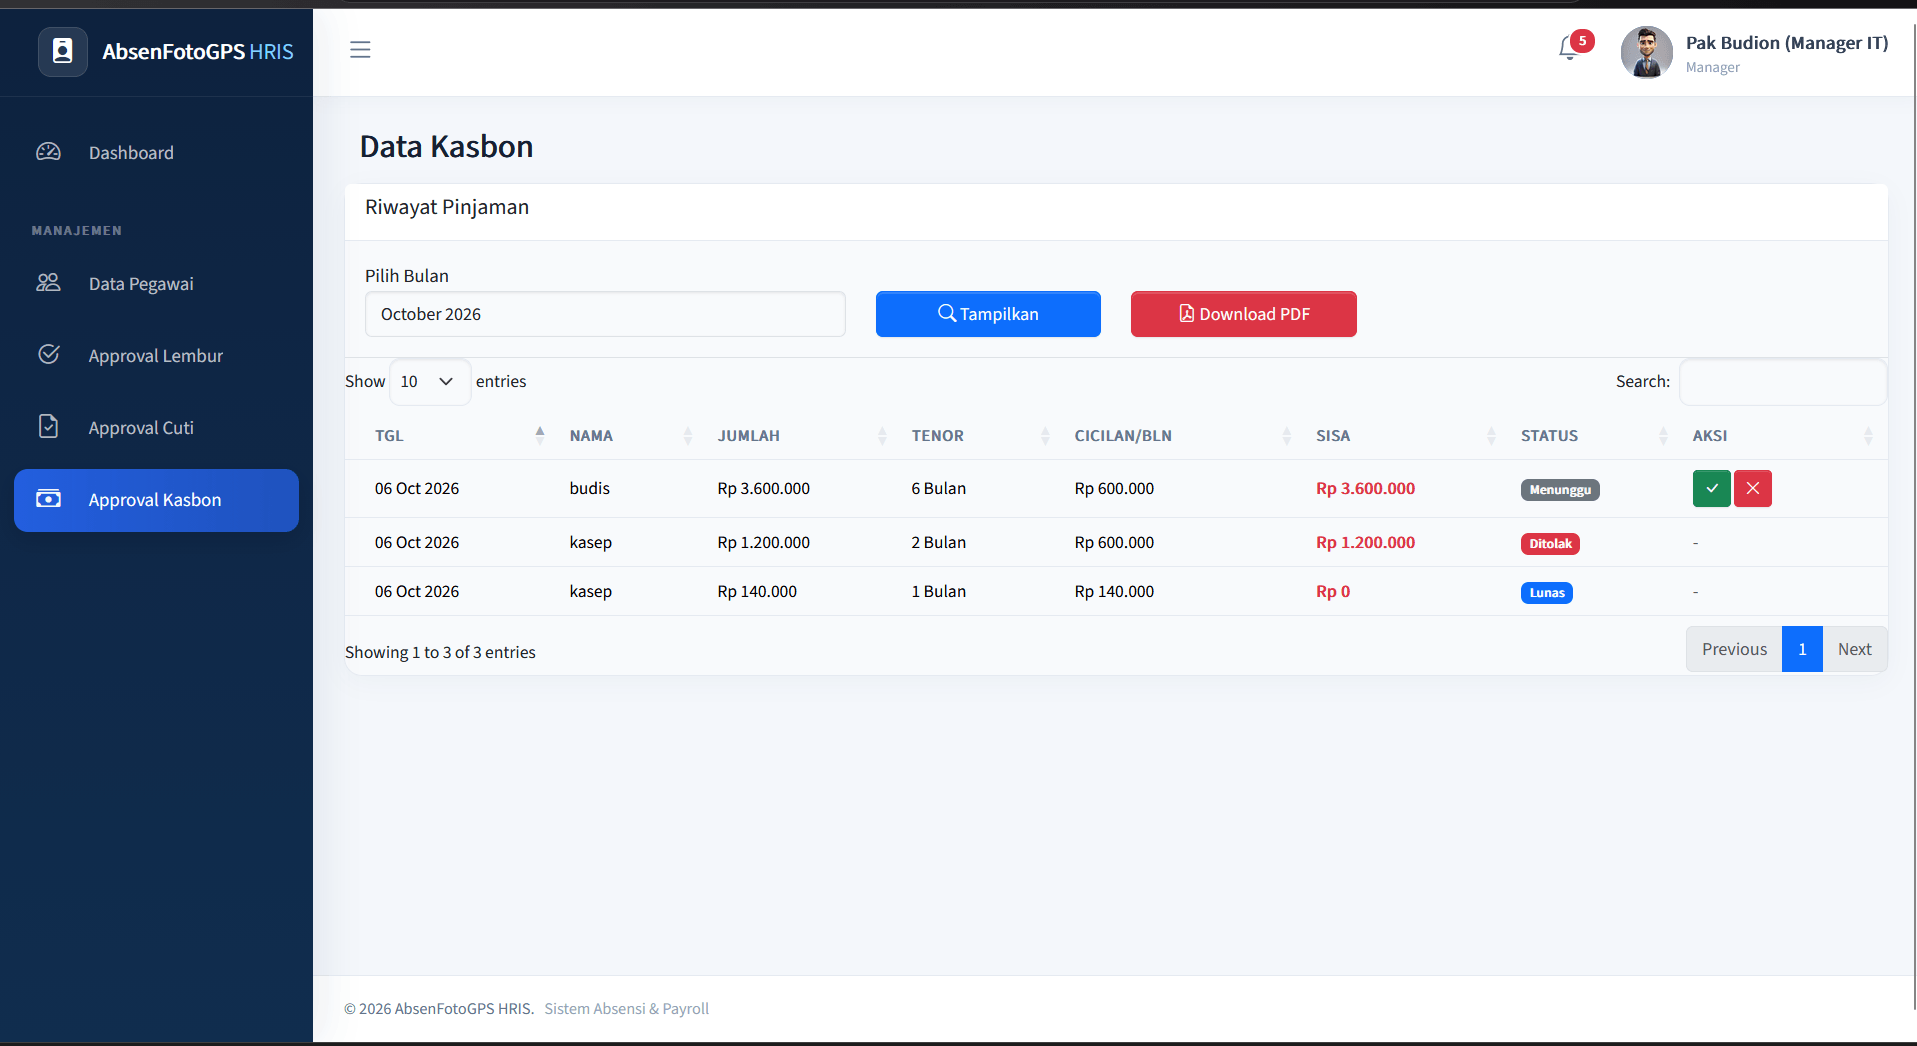Open Pak Budion profile name
The width and height of the screenshot is (1917, 1046).
point(1787,43)
